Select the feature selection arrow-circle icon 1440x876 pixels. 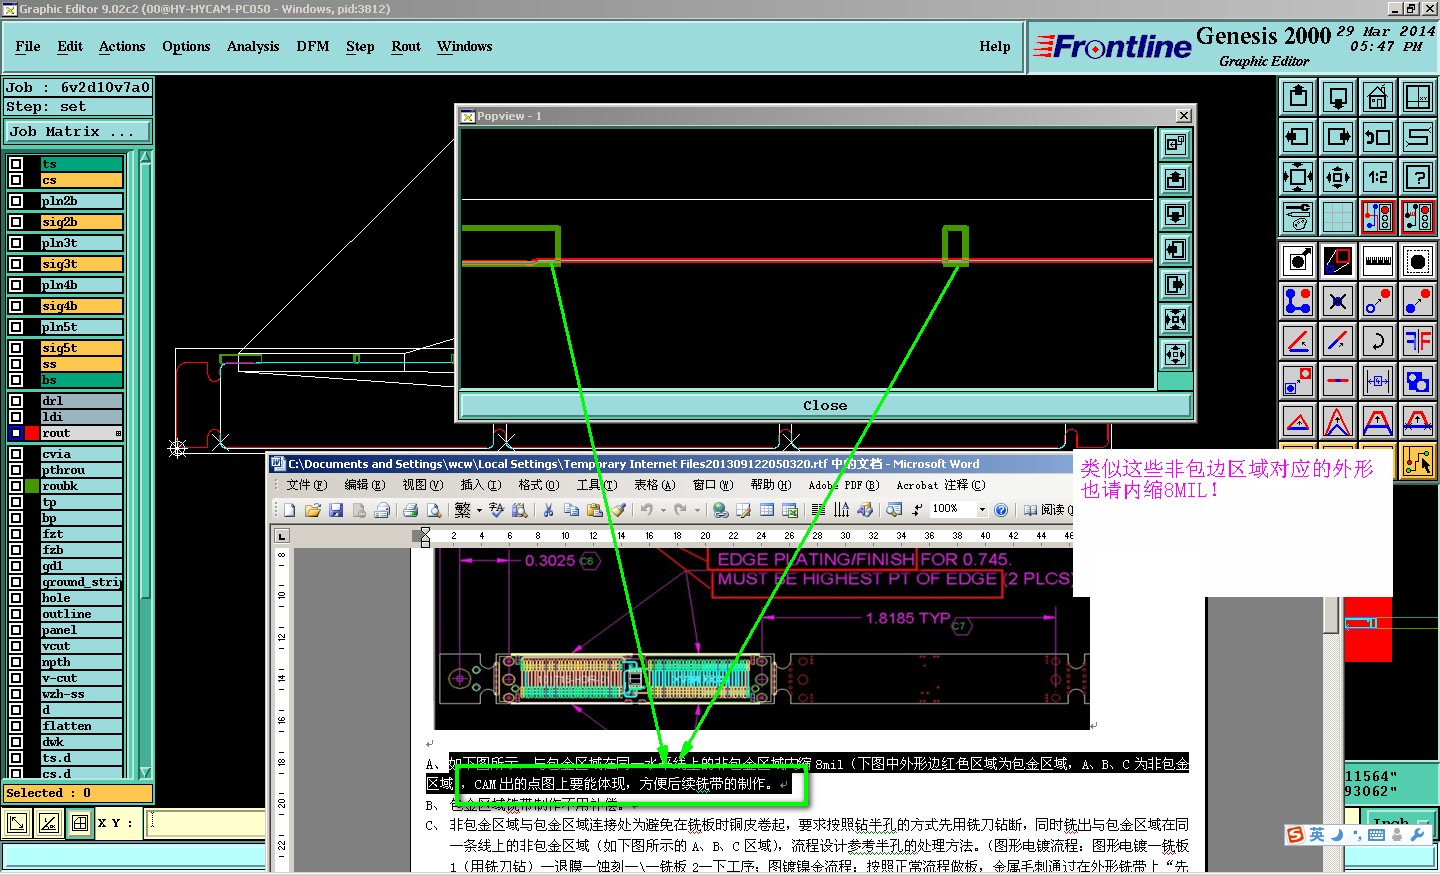click(x=1298, y=261)
